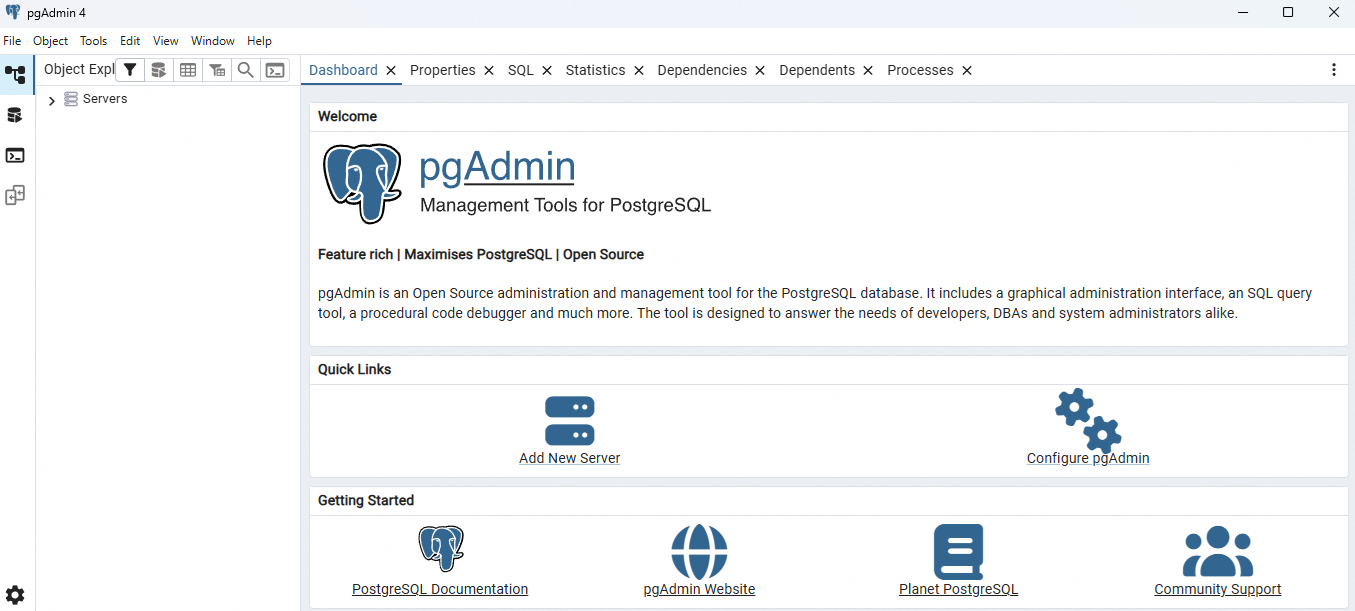Screen dimensions: 1355x611
Task: Open the vertical ellipsis menu near tabs
Action: click(1333, 69)
